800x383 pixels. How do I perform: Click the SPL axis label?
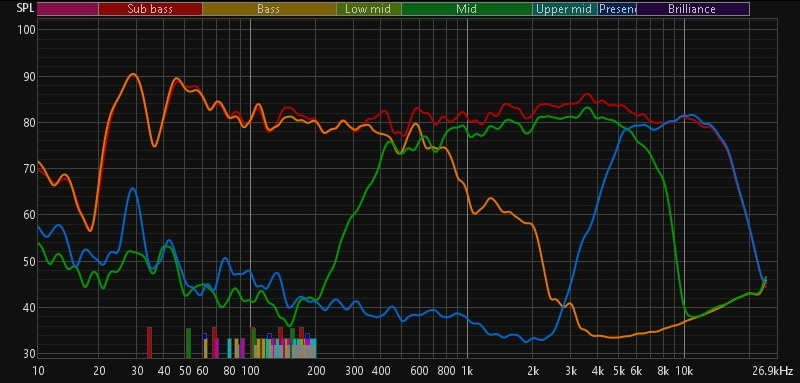[x=25, y=8]
